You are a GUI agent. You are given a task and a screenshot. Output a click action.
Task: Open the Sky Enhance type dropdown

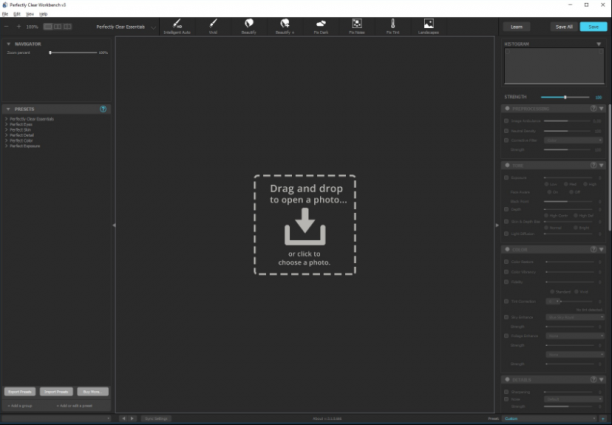(x=575, y=317)
